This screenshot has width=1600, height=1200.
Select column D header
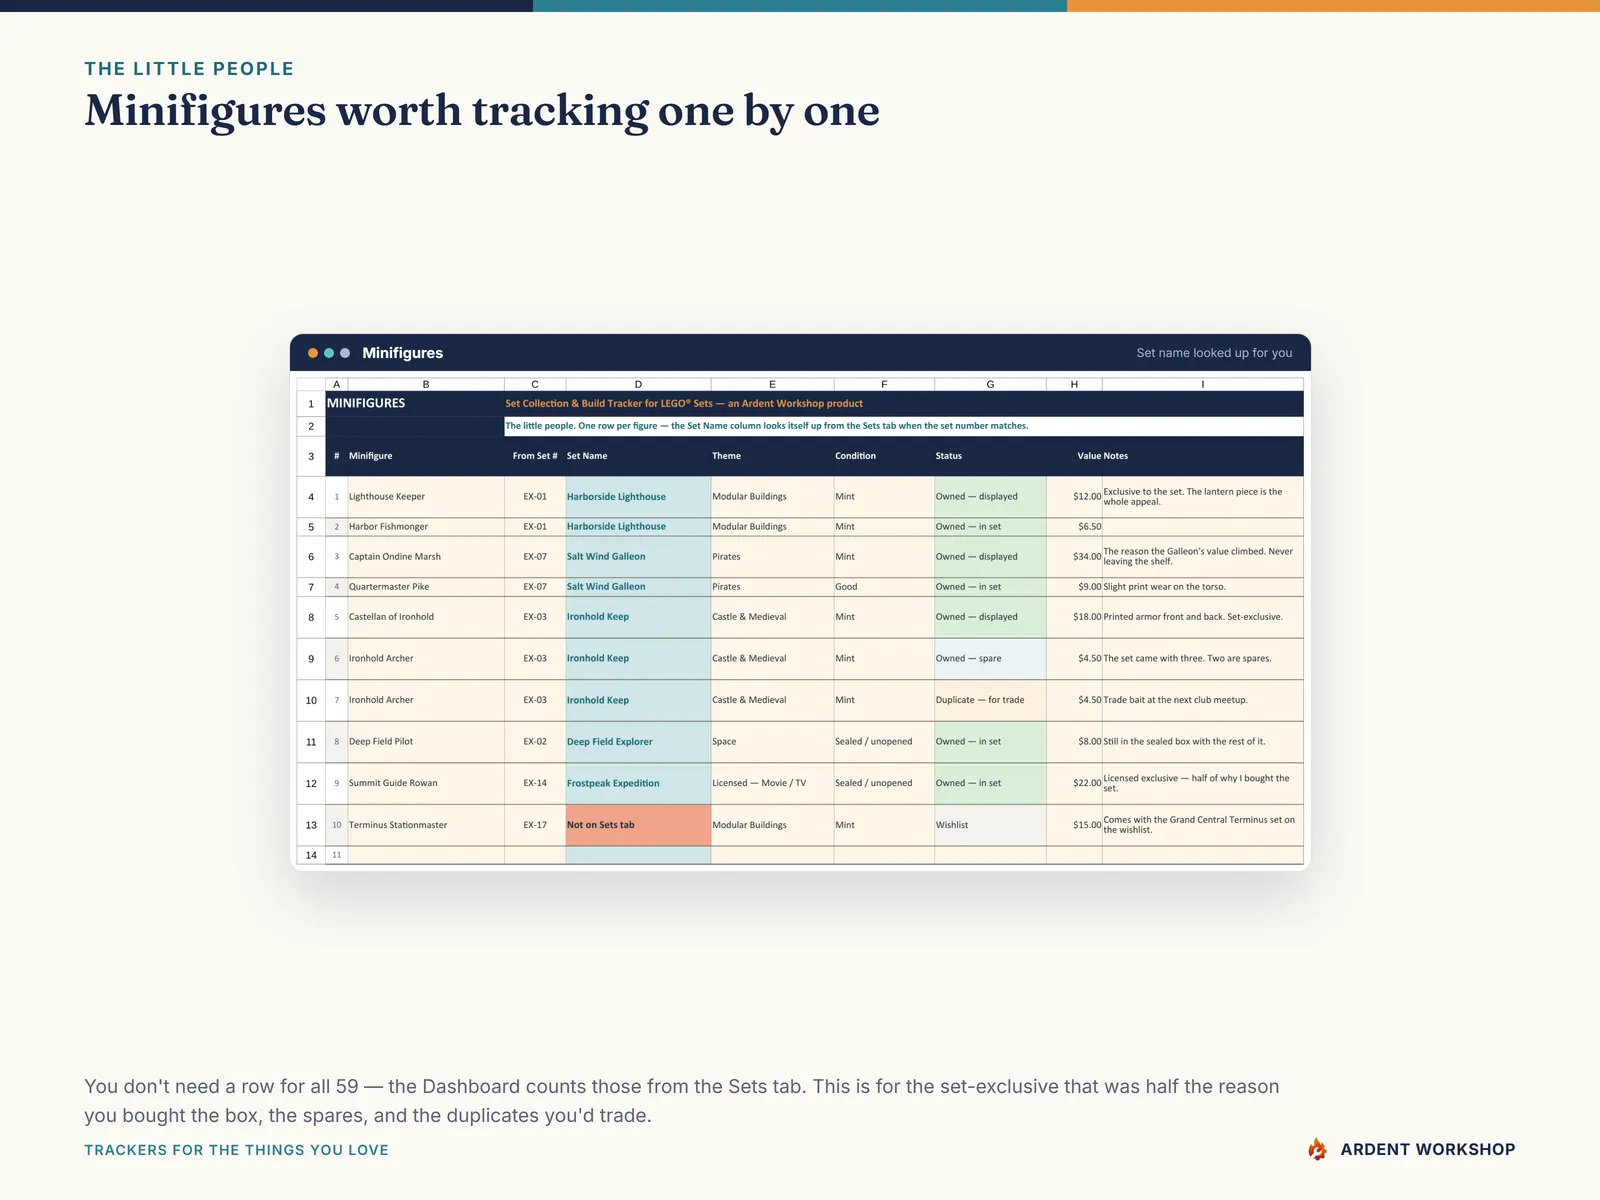click(638, 384)
